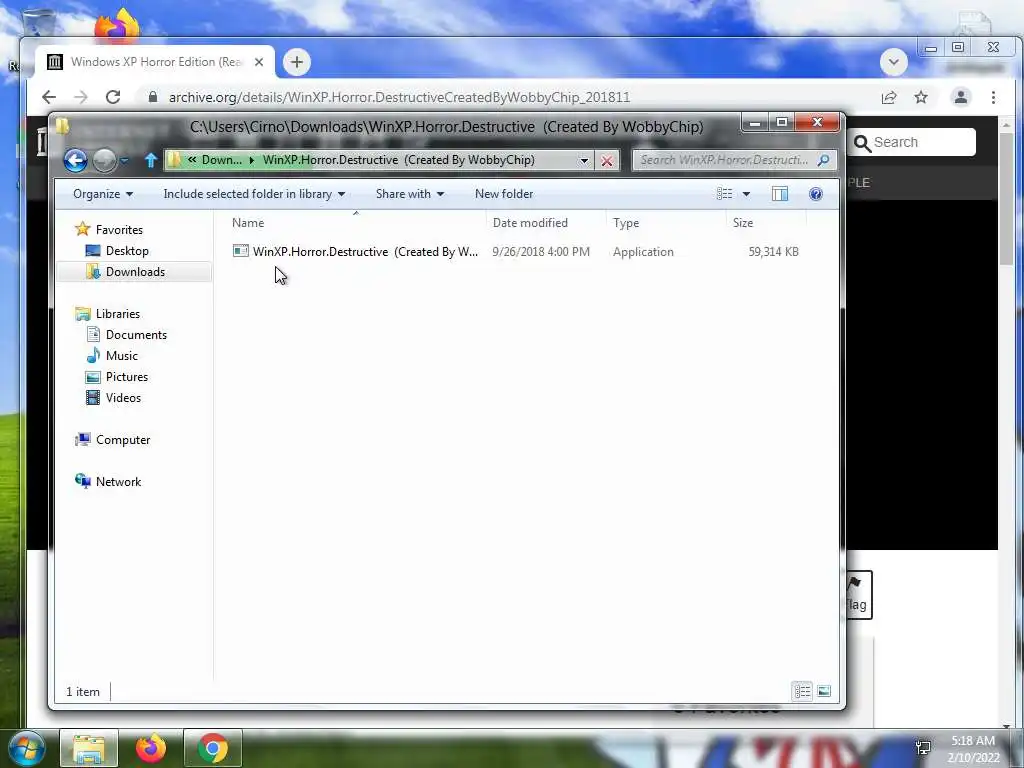Click the 59,314 KB size cell

pyautogui.click(x=773, y=252)
